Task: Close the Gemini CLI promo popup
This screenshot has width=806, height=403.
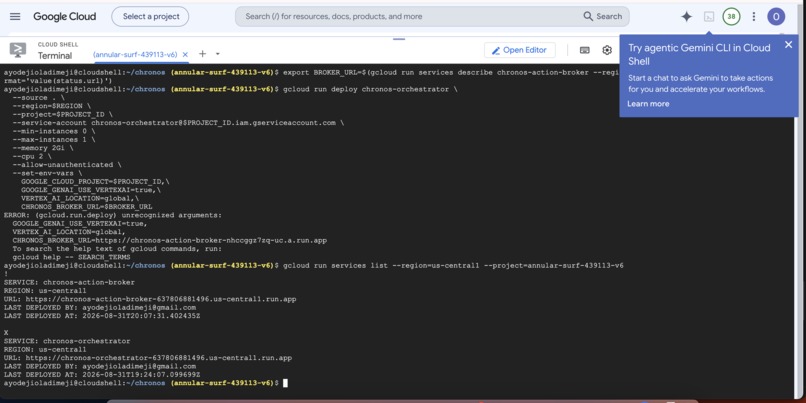Action: tap(789, 45)
